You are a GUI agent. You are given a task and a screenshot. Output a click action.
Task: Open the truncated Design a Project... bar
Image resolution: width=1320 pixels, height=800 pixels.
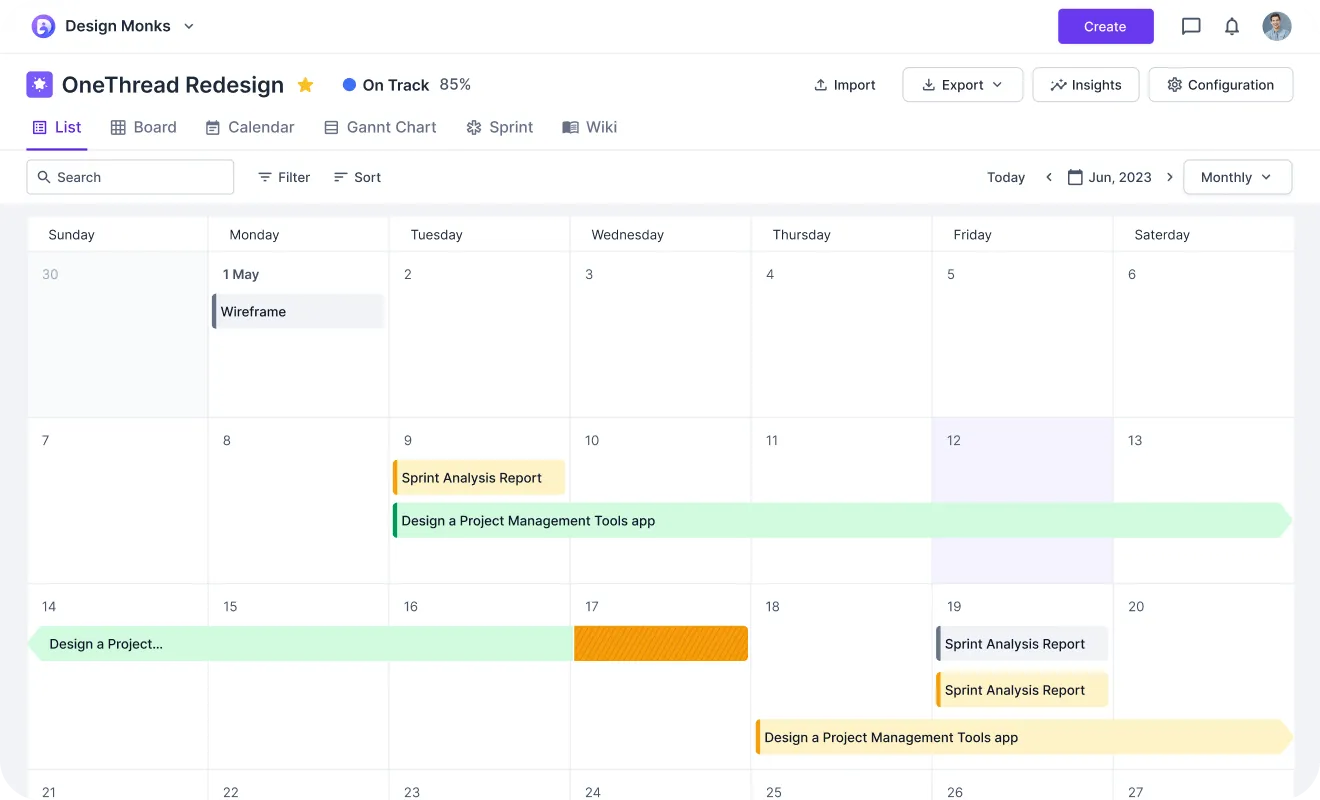300,644
